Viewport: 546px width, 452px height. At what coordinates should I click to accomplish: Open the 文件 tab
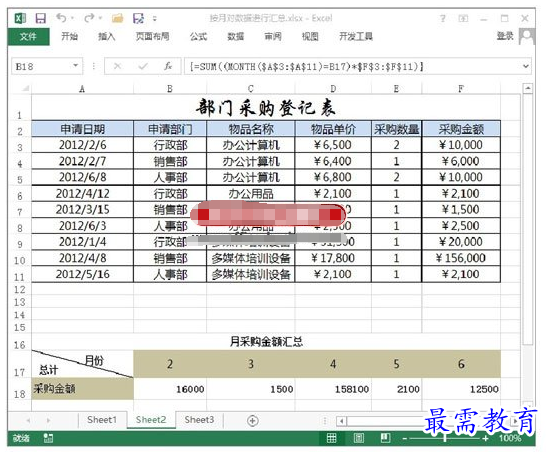tap(28, 37)
